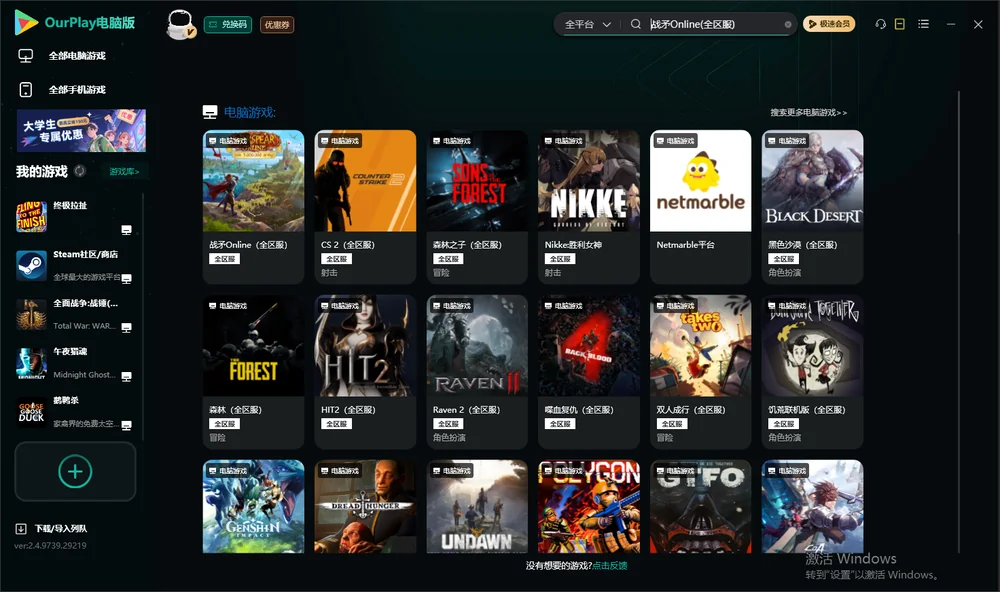Image resolution: width=1000 pixels, height=592 pixels.
Task: Click the 点击反馈 feedback link
Action: click(x=610, y=565)
